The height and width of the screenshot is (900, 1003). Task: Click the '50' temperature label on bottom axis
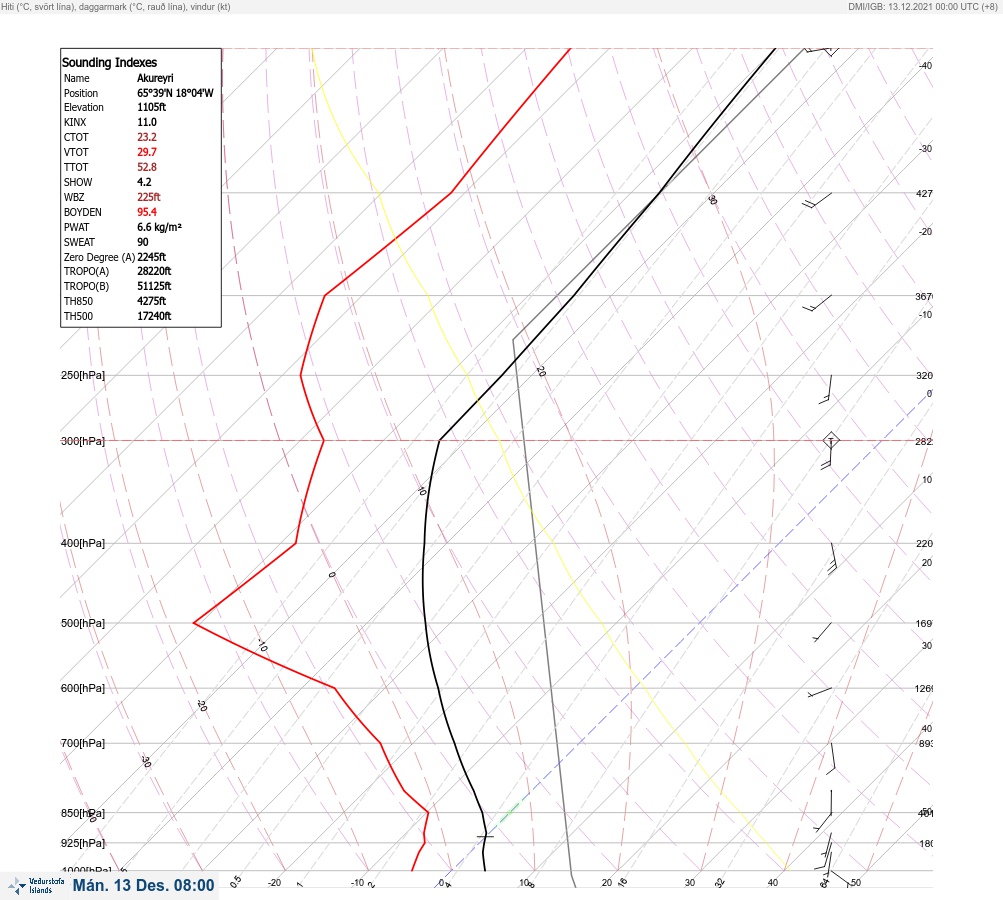coord(856,882)
